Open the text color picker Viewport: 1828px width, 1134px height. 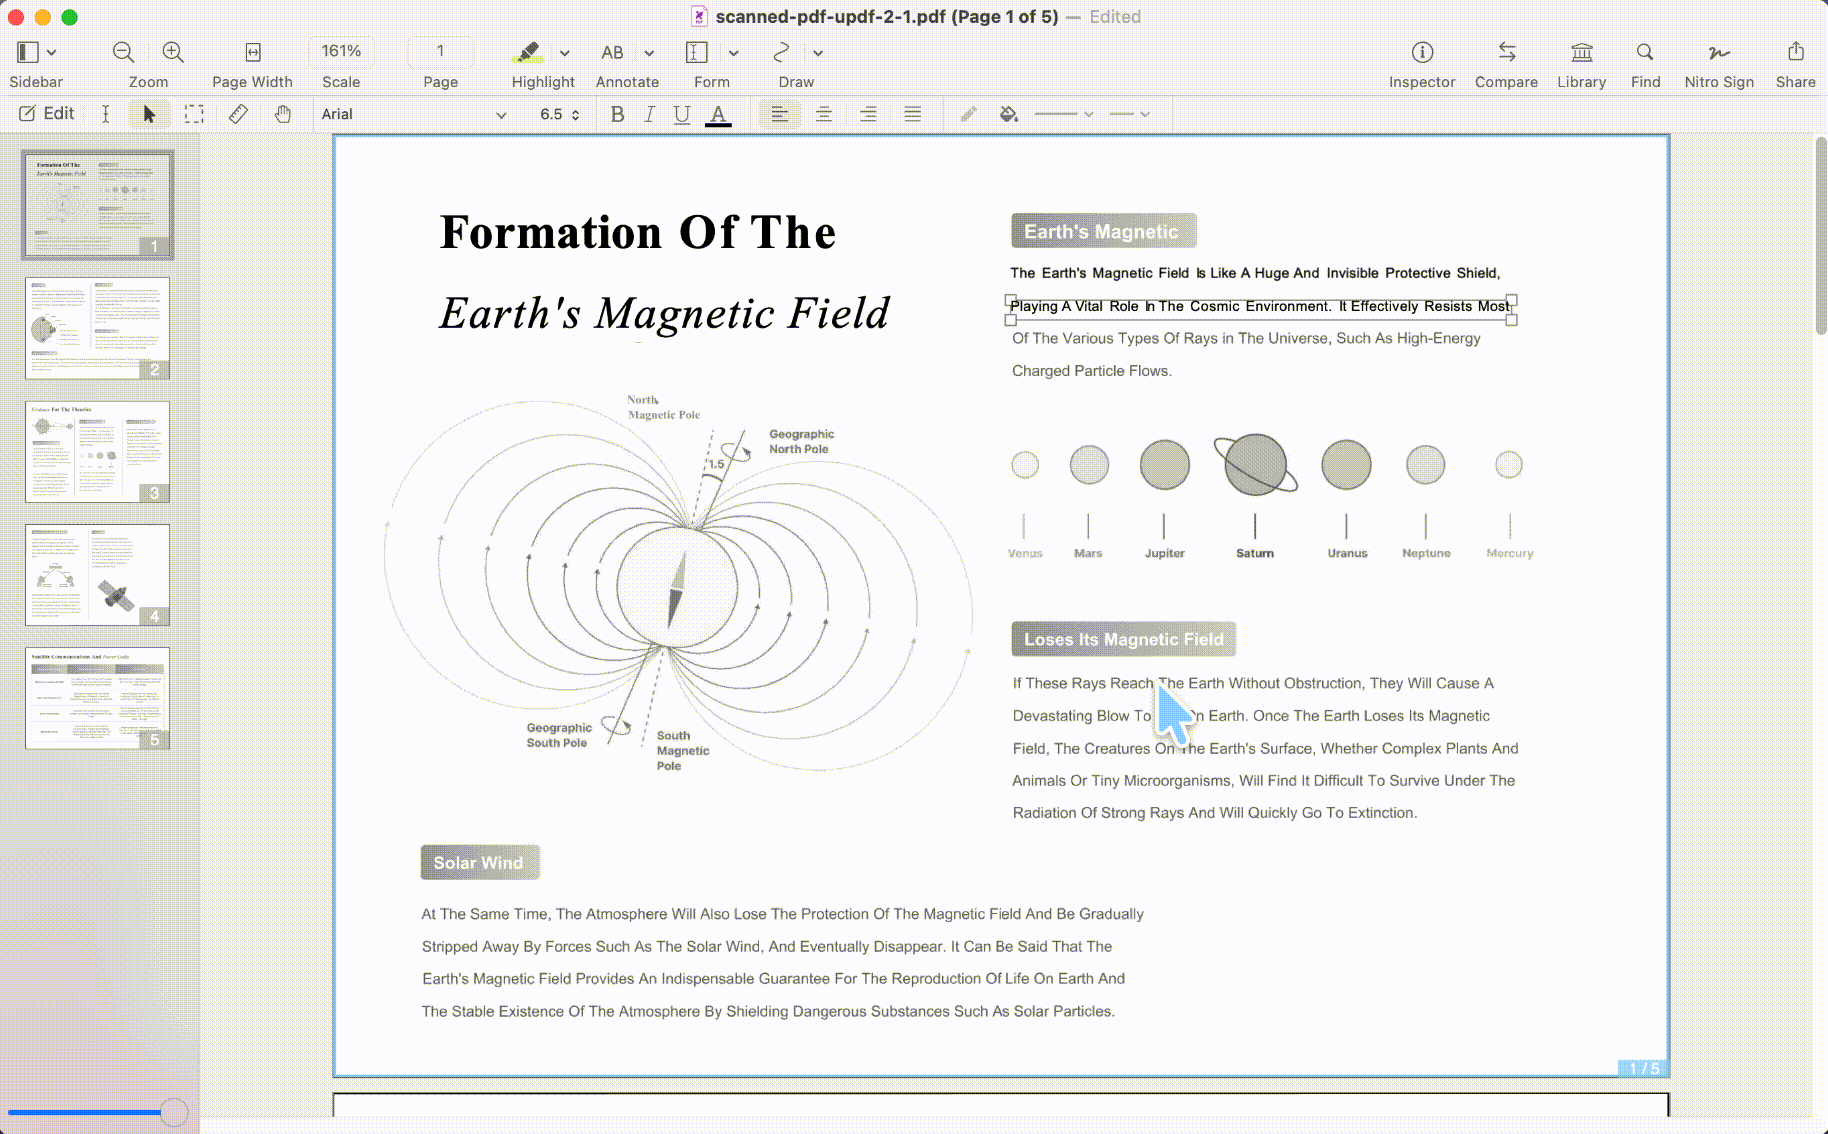click(718, 115)
